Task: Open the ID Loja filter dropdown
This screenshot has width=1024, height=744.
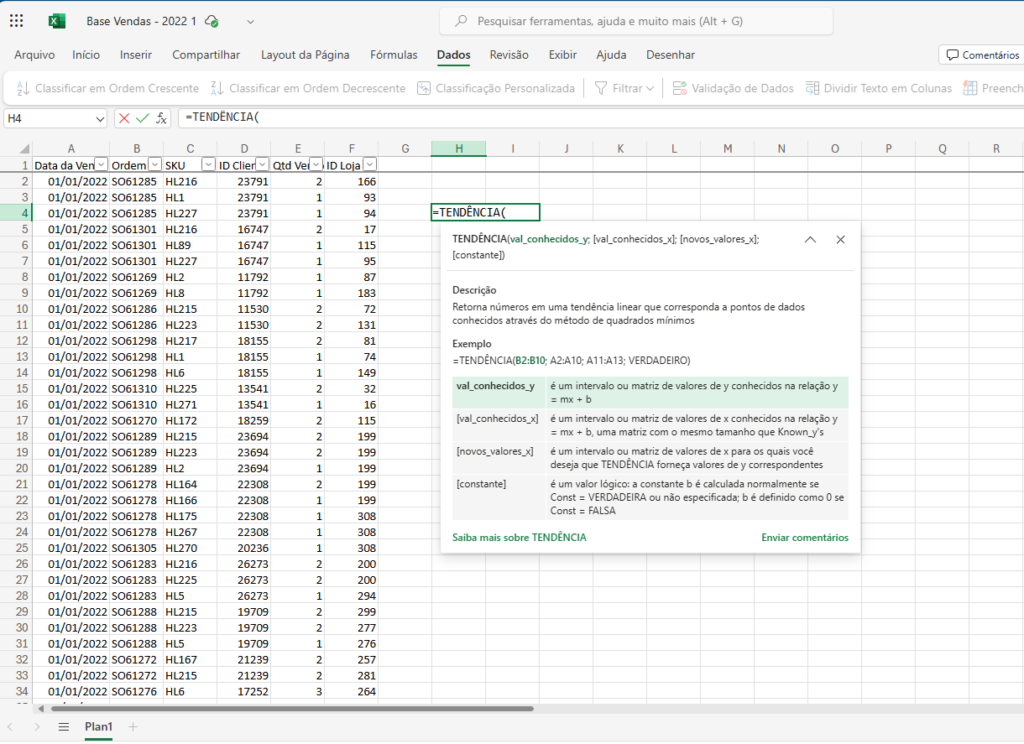Action: [370, 165]
